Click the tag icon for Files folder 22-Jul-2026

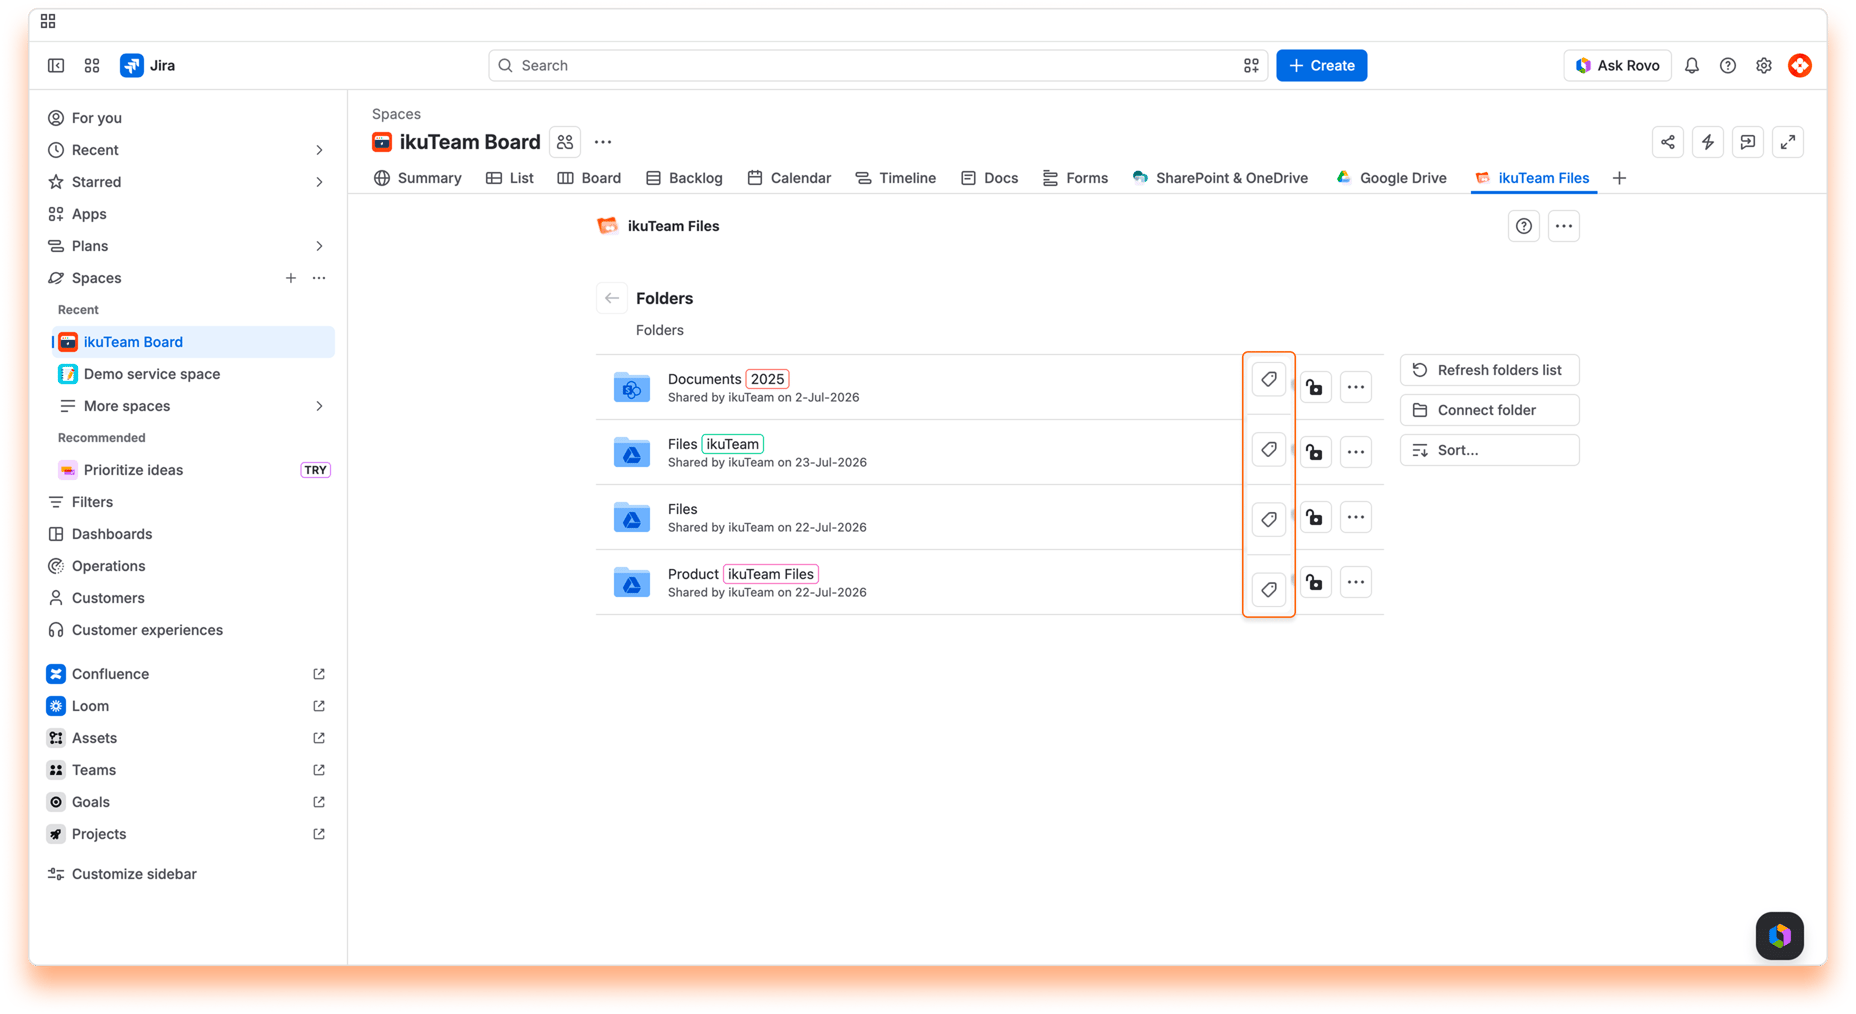1269,520
